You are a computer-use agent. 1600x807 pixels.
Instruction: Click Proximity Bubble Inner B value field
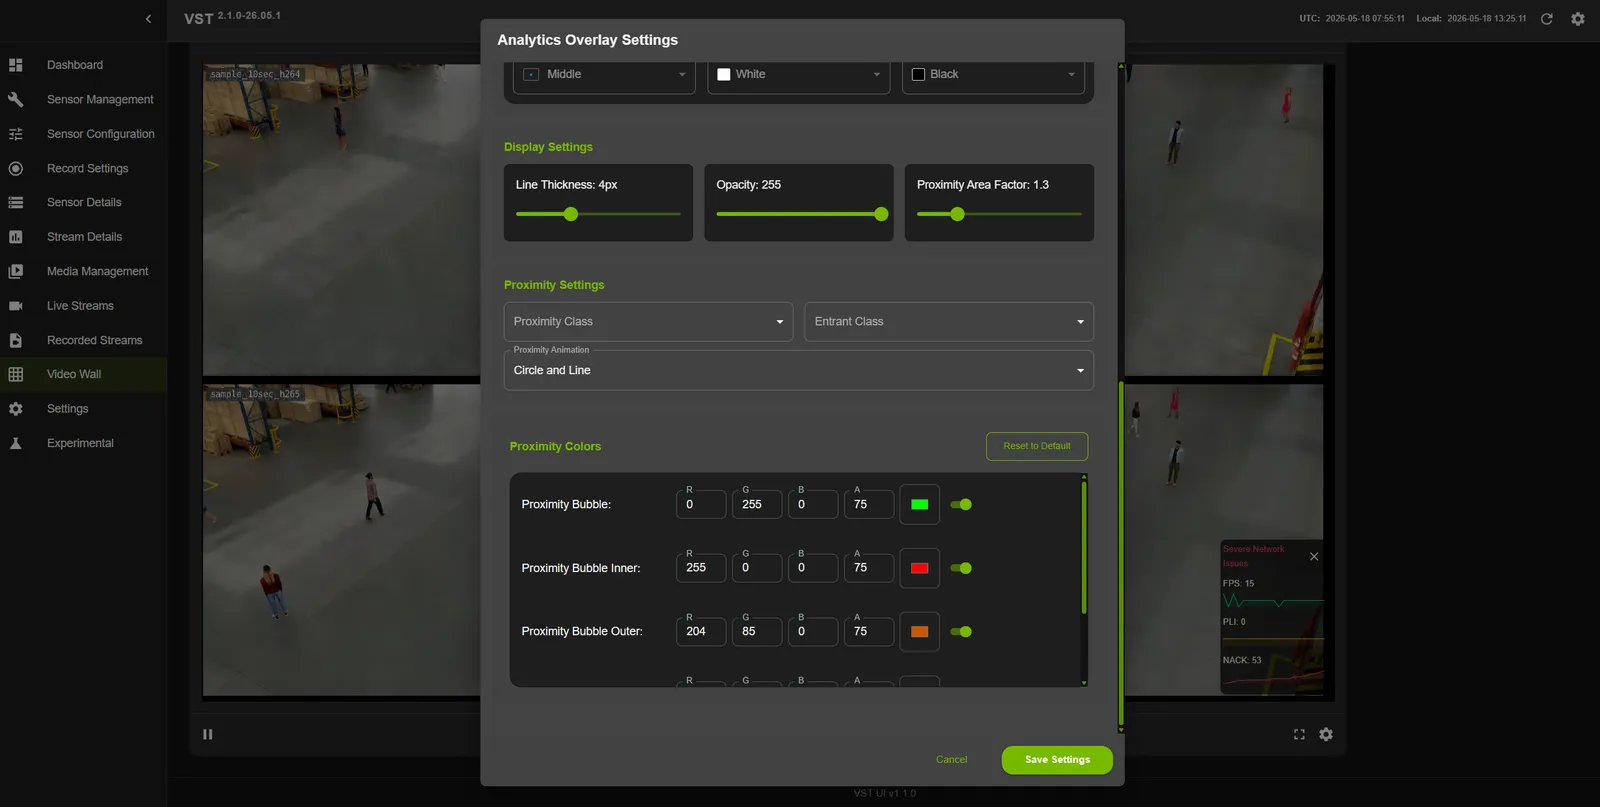813,568
